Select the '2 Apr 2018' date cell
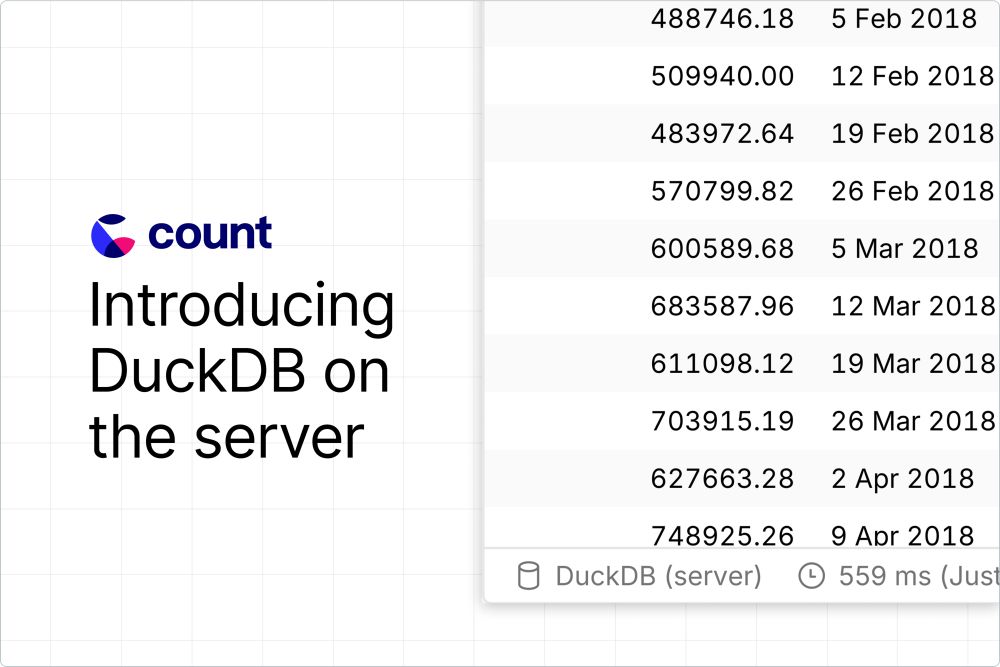Viewport: 1000px width, 667px height. point(902,479)
